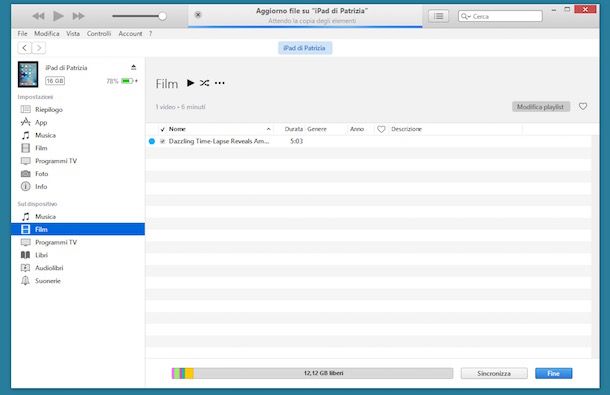610x395 pixels.
Task: Click the iPad di Patrizia device tab
Action: click(x=305, y=48)
